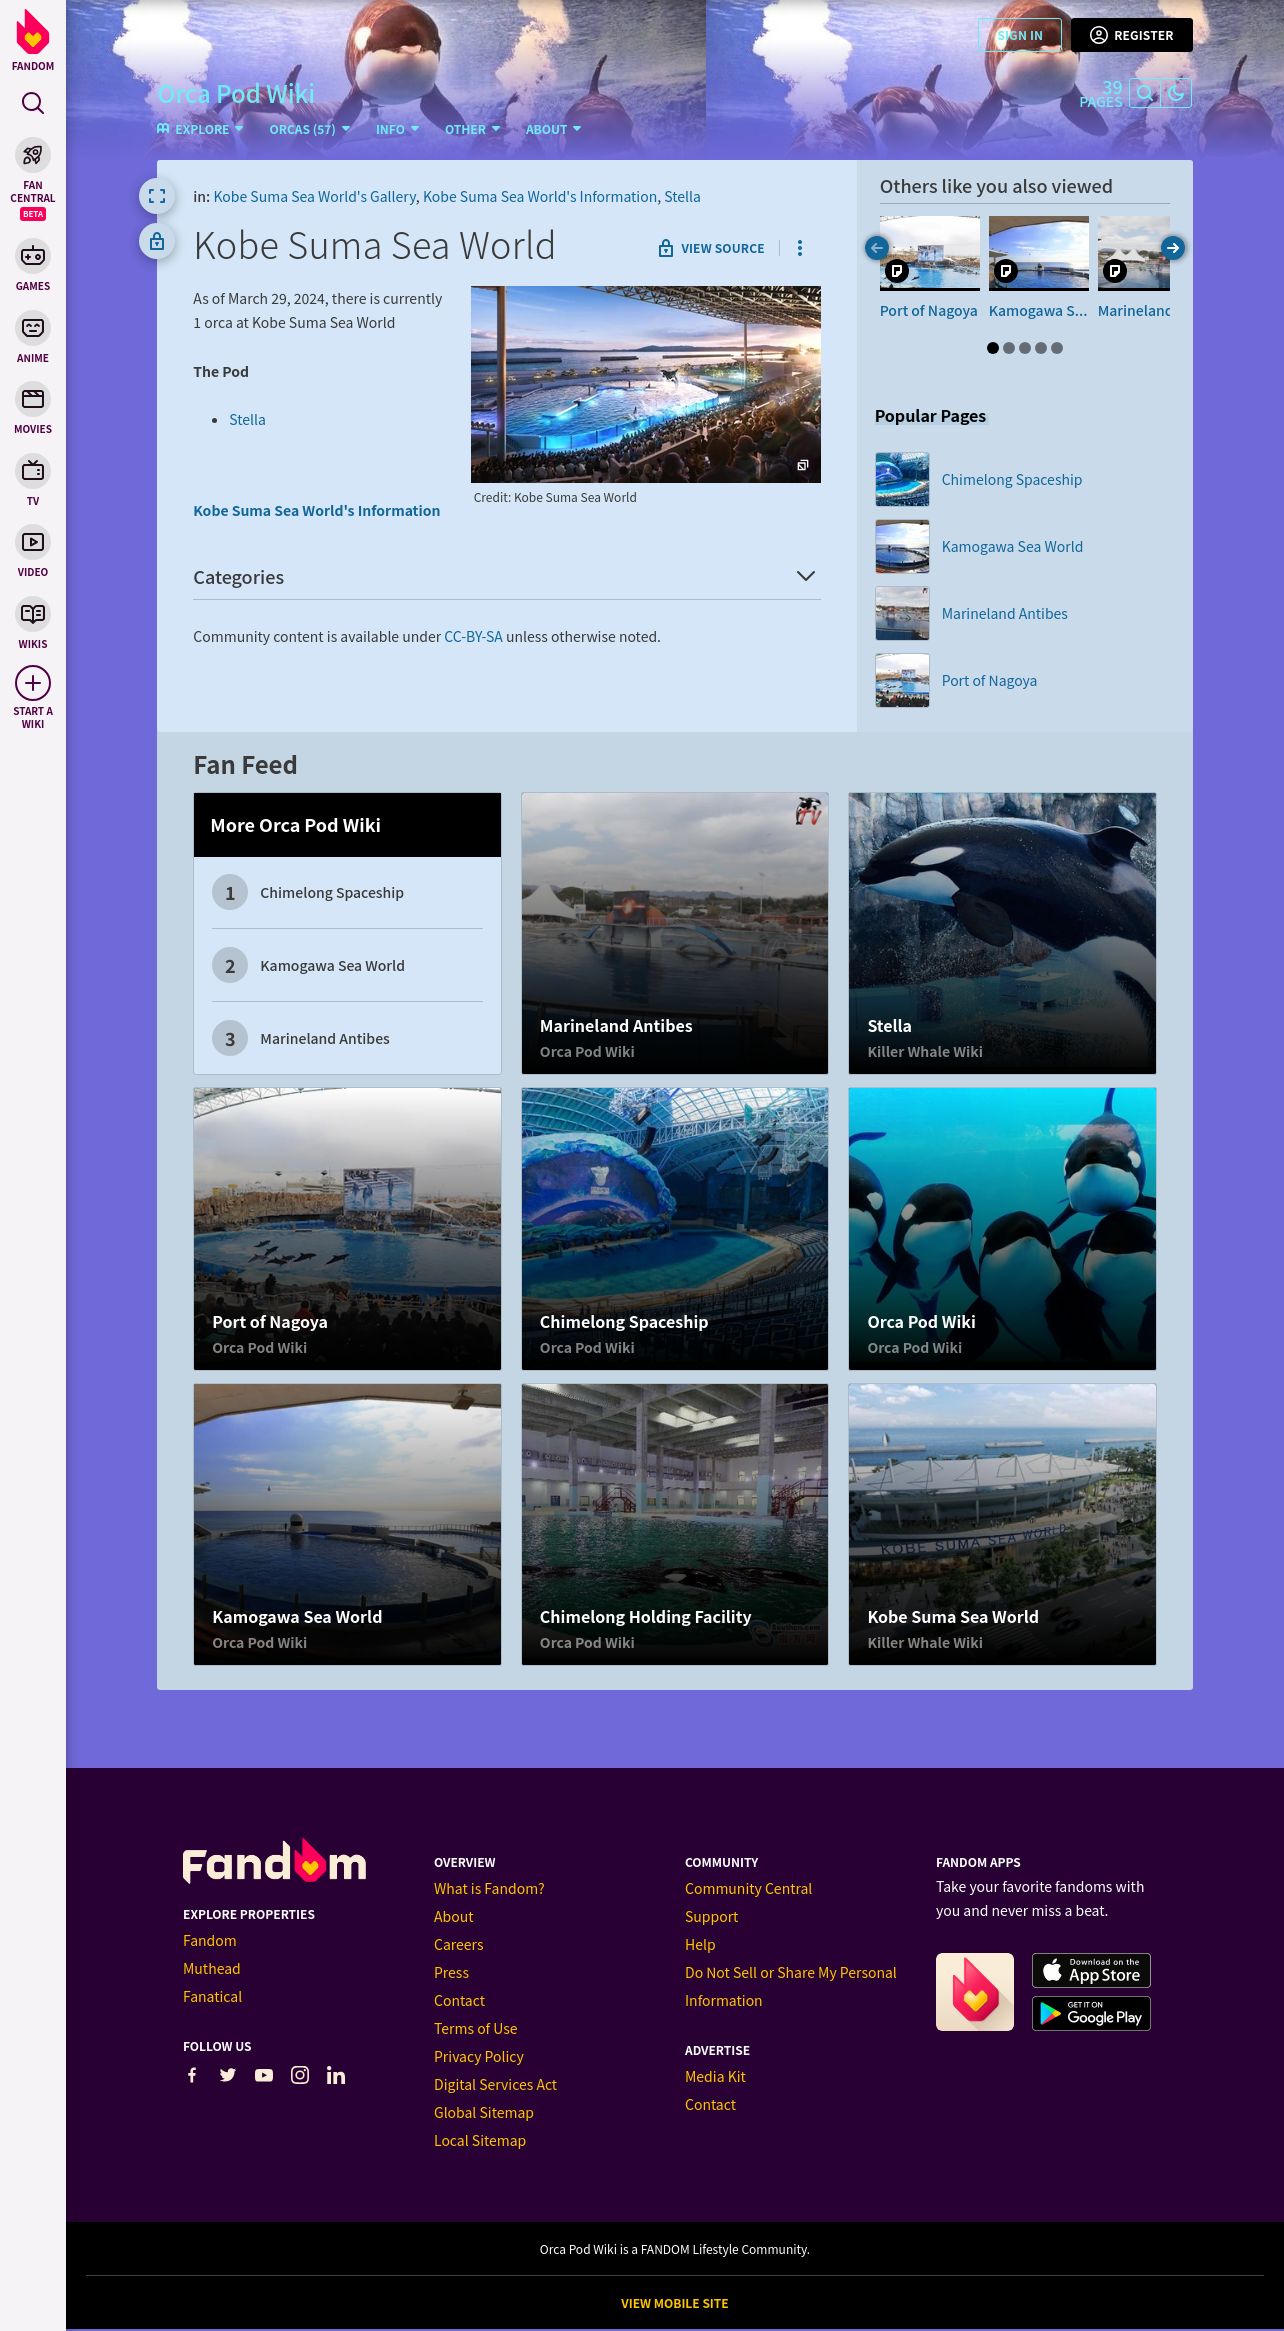Open the Community Central footer link
1284x2331 pixels.
pyautogui.click(x=748, y=1889)
